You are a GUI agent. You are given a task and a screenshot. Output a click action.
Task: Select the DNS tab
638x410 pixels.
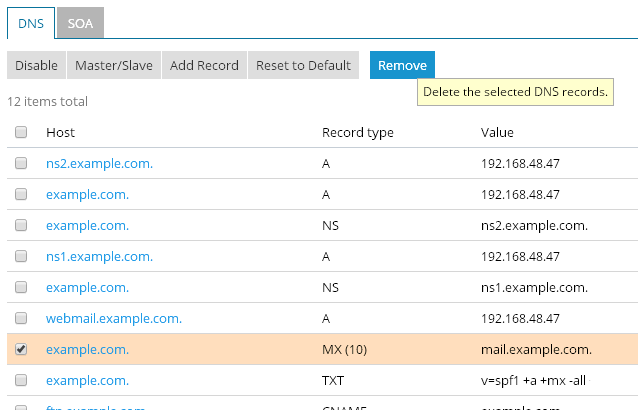30,21
